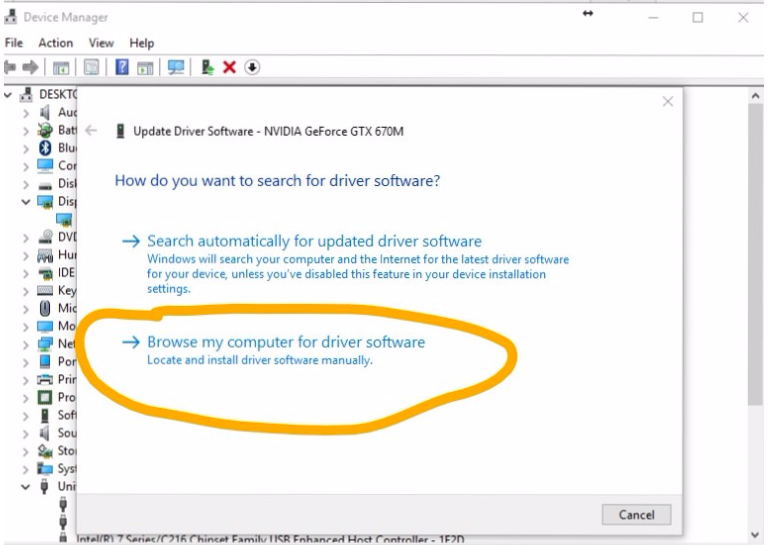Image resolution: width=772 pixels, height=545 pixels.
Task: Select the Software devices (Sof) row label
Action: (67, 415)
